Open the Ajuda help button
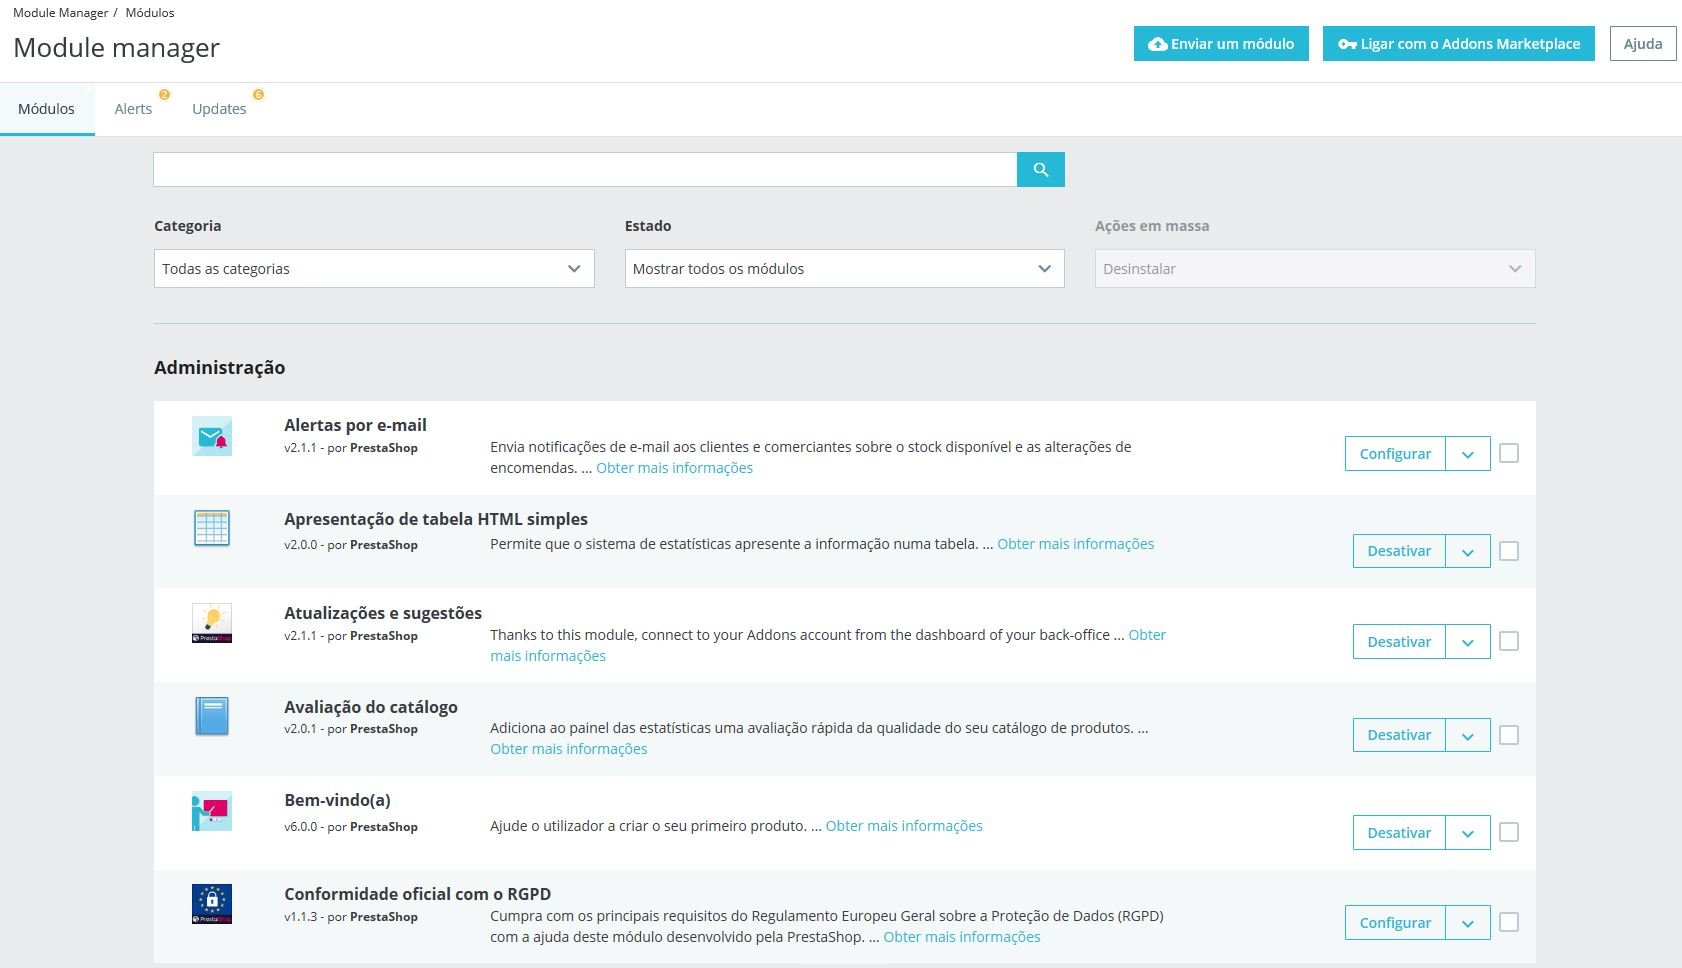Image resolution: width=1682 pixels, height=968 pixels. (1643, 44)
